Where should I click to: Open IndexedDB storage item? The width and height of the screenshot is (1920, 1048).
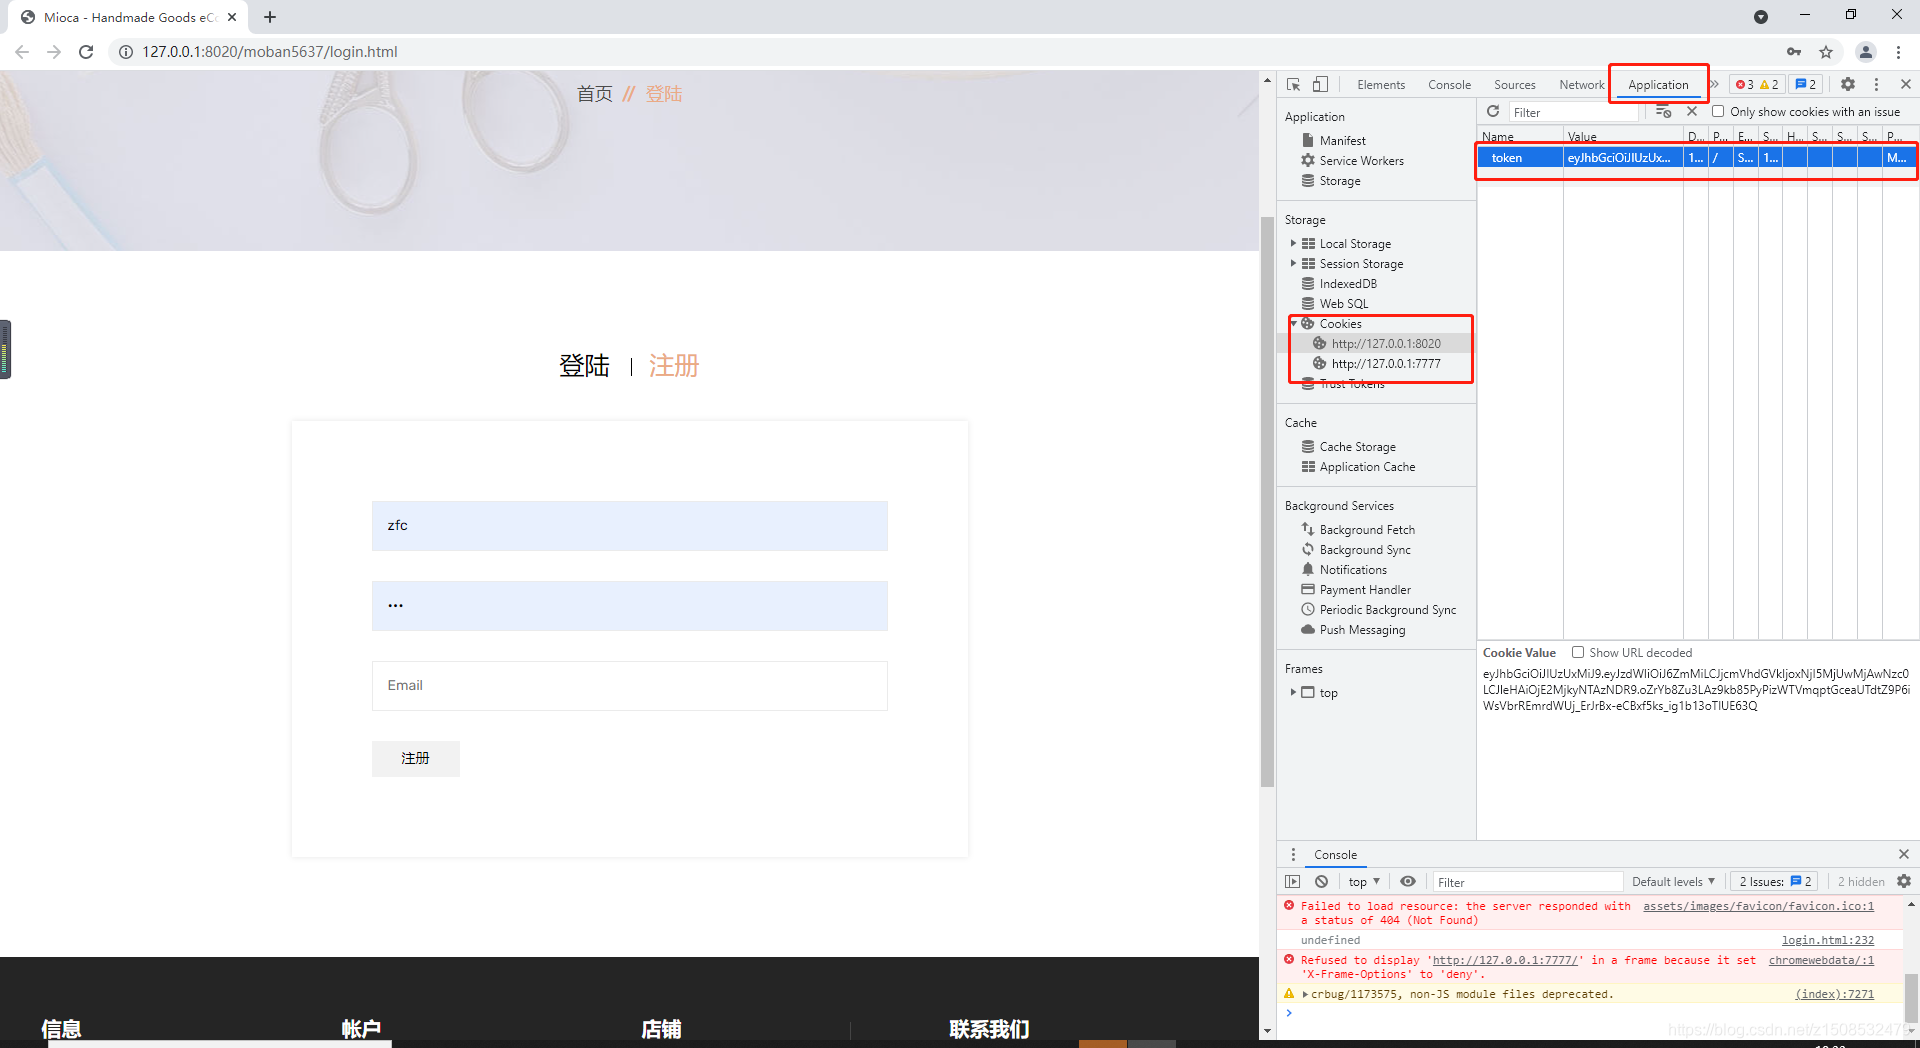(x=1348, y=284)
